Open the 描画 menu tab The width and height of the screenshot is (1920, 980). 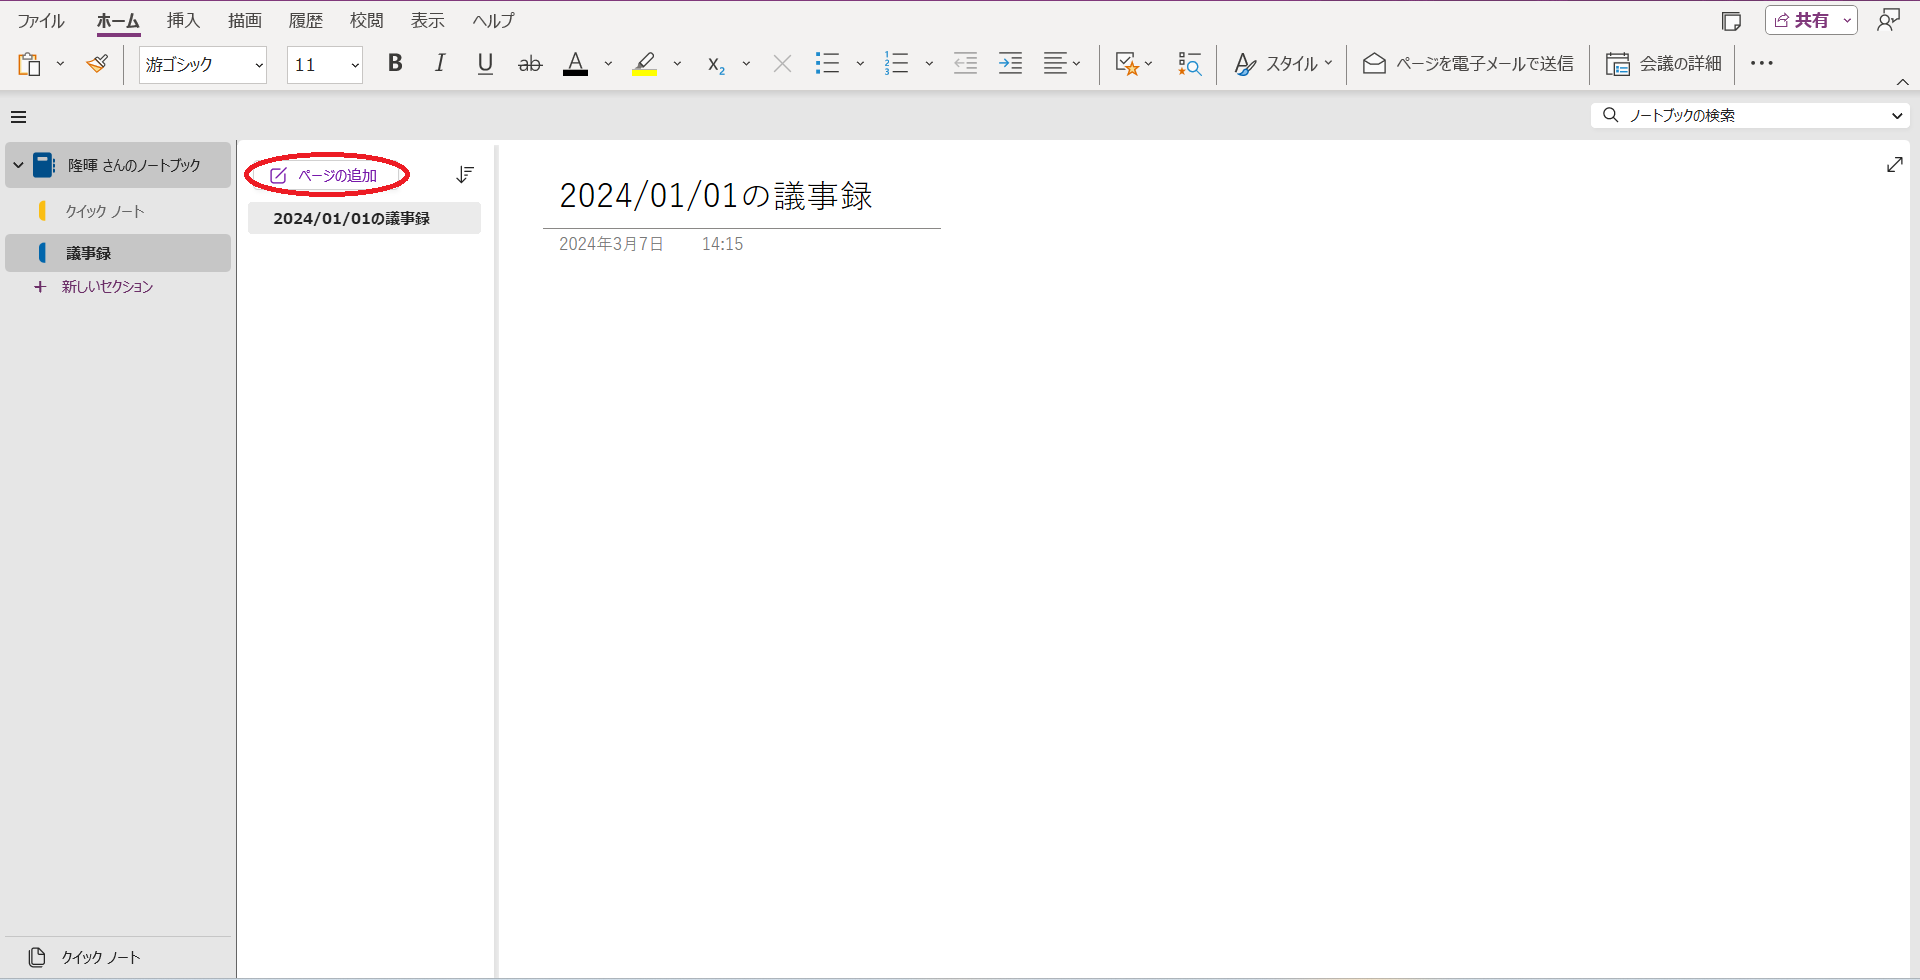coord(244,20)
